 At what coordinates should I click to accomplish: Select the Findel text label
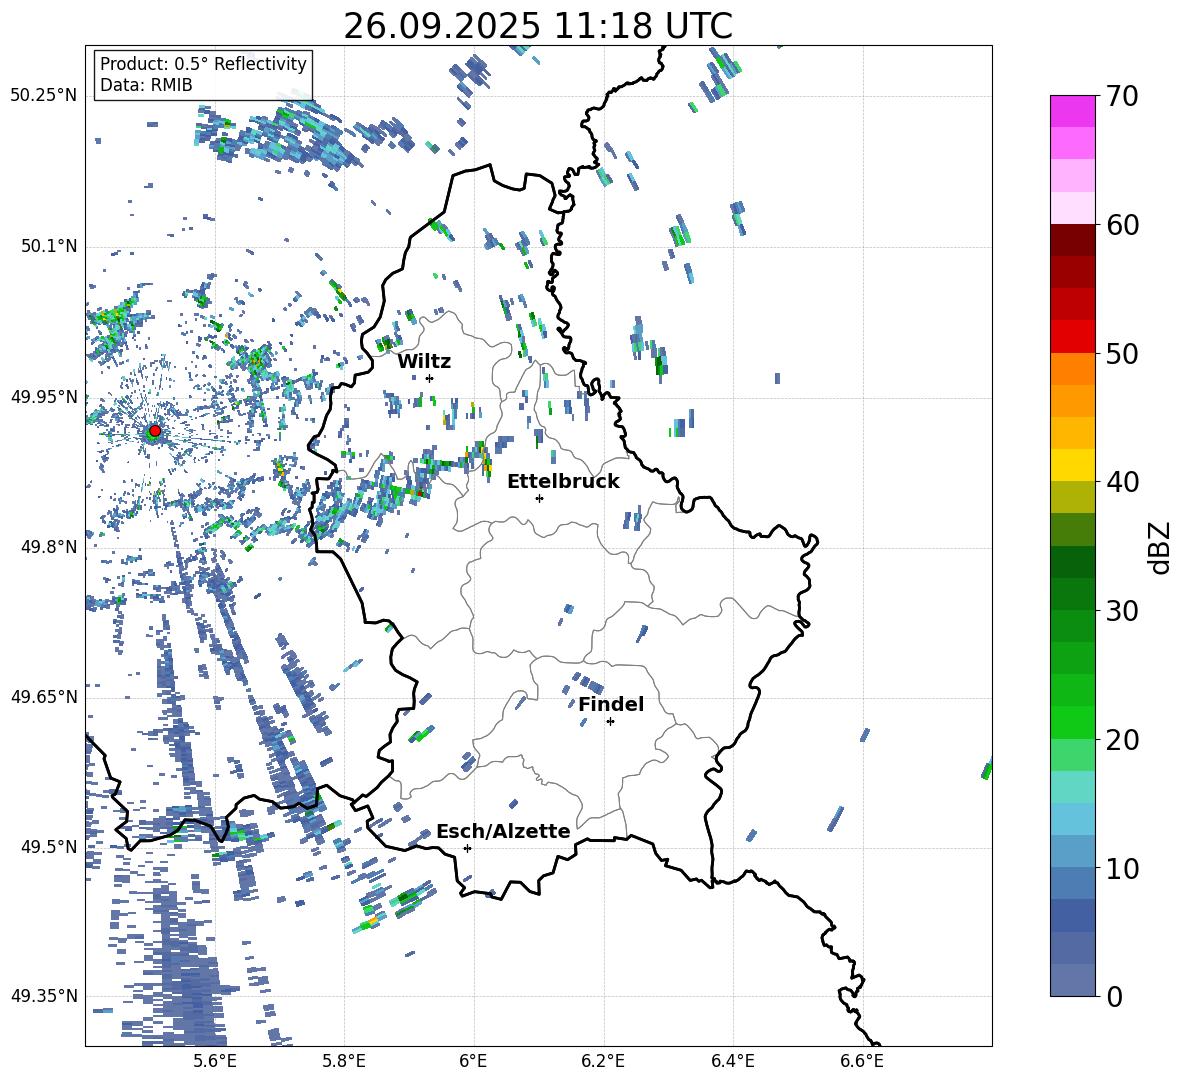(x=611, y=704)
